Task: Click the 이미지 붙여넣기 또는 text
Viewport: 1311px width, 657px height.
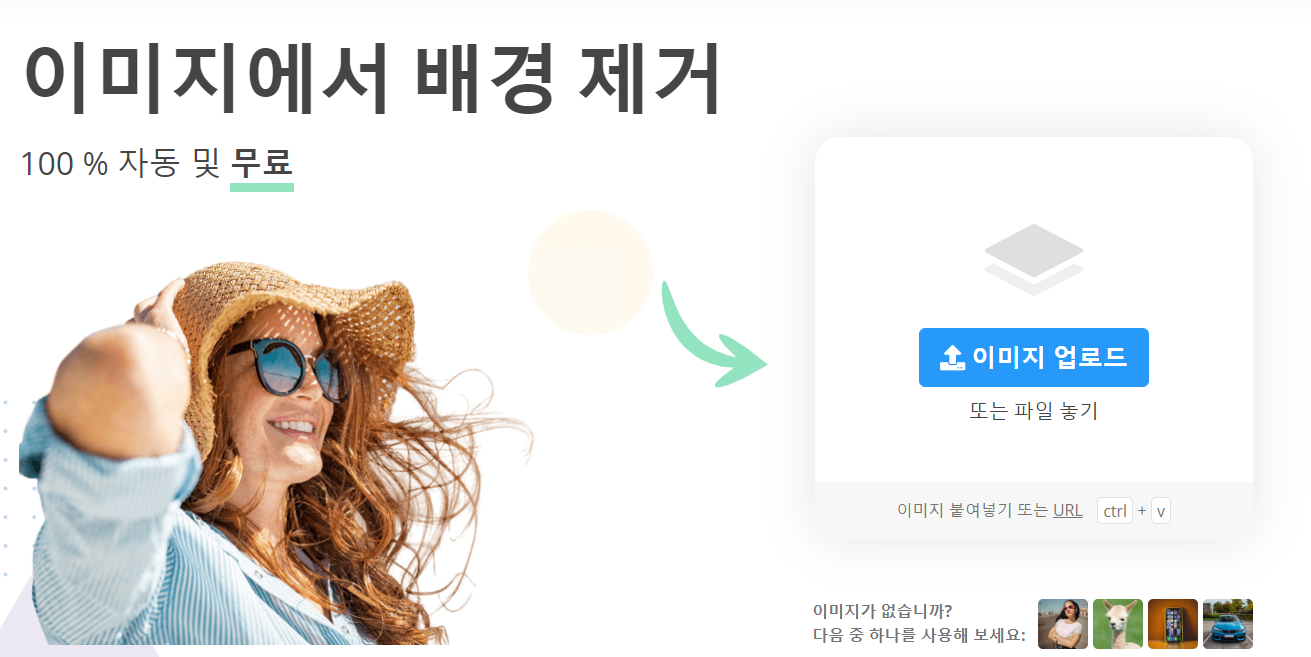Action: [x=972, y=510]
